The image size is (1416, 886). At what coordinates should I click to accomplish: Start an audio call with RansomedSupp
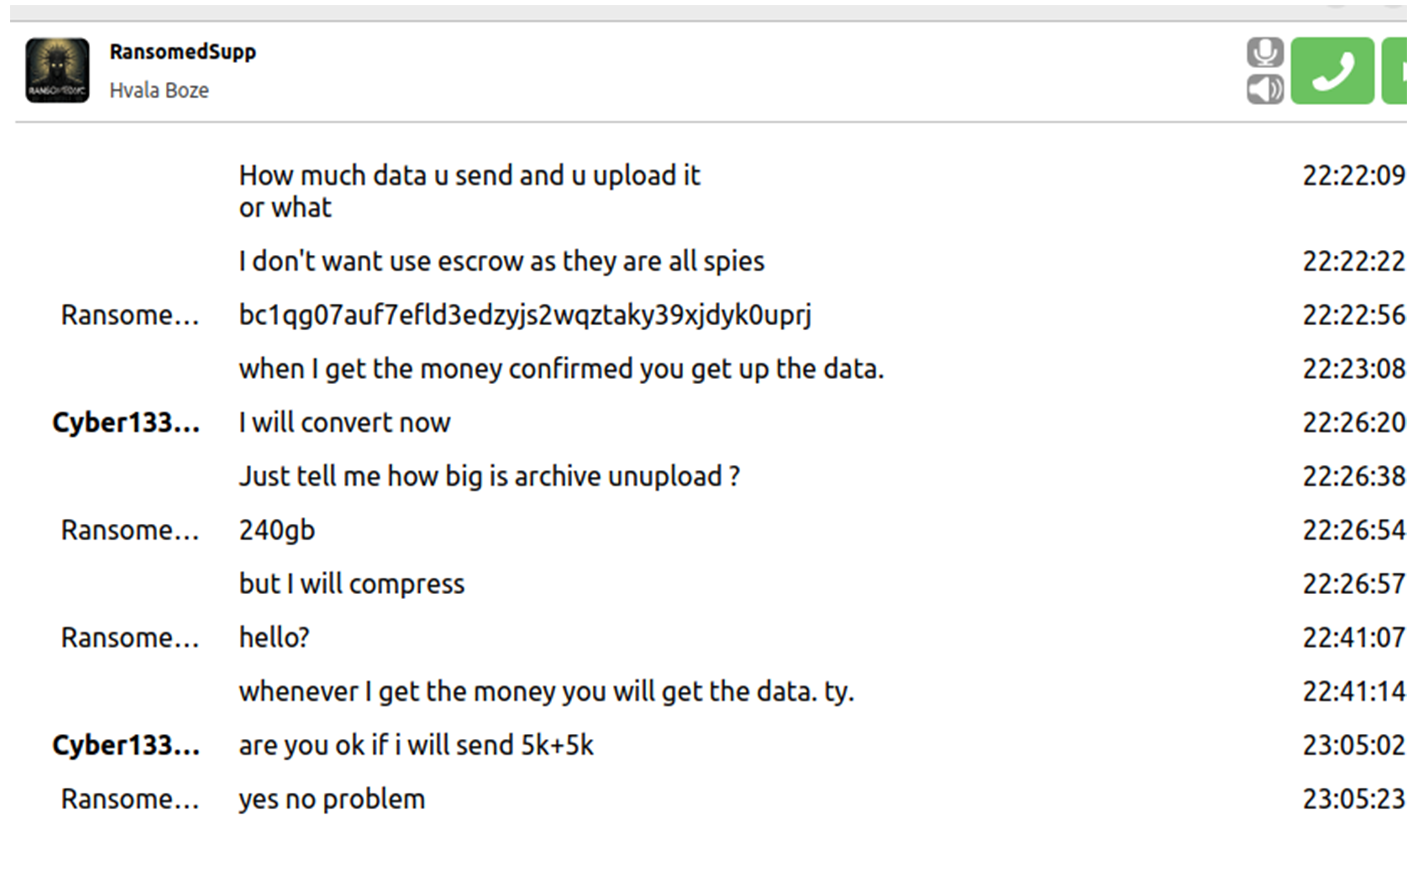pyautogui.click(x=1332, y=71)
